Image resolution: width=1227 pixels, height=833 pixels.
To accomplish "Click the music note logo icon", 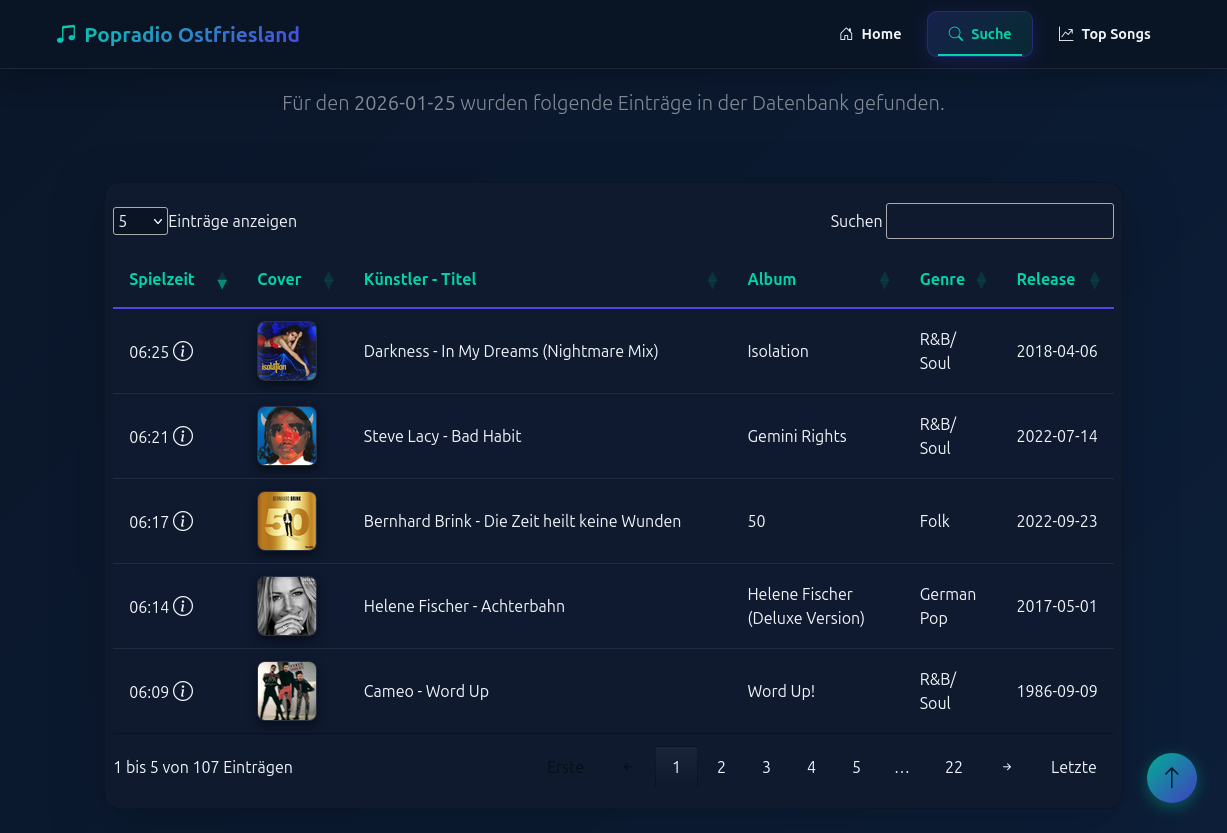I will pyautogui.click(x=66, y=33).
